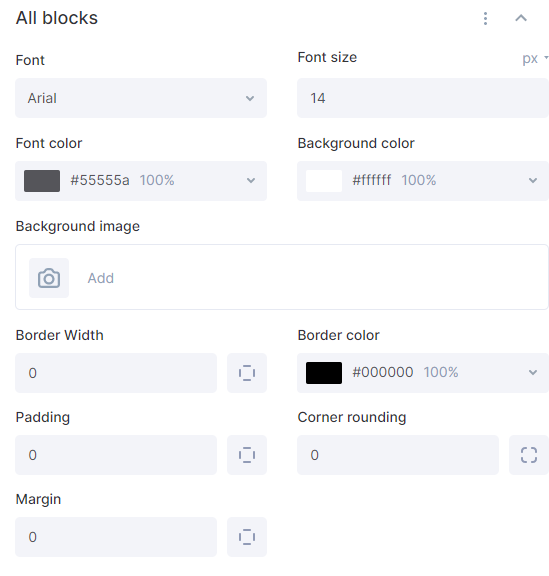The width and height of the screenshot is (549, 576).
Task: Toggle per-corner rounding settings icon
Action: coord(529,455)
